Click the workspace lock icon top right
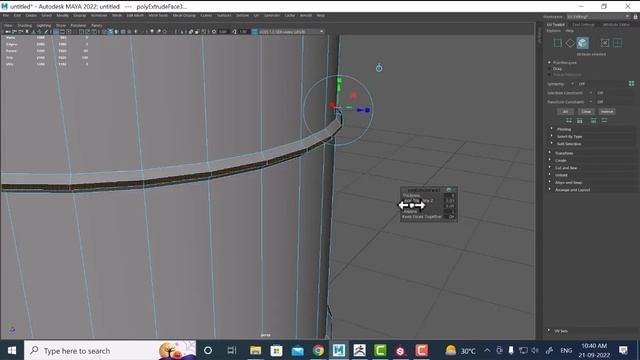This screenshot has height=360, width=640. (x=635, y=17)
